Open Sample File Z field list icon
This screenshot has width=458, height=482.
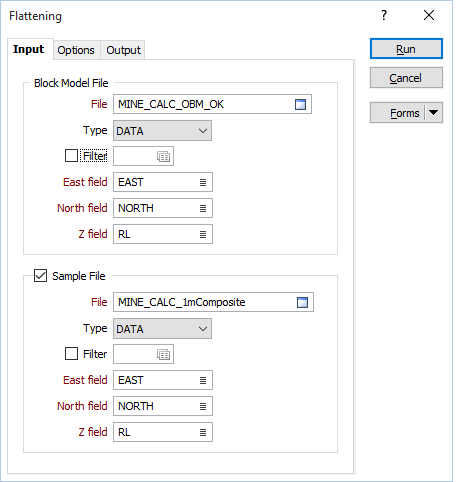pos(203,432)
